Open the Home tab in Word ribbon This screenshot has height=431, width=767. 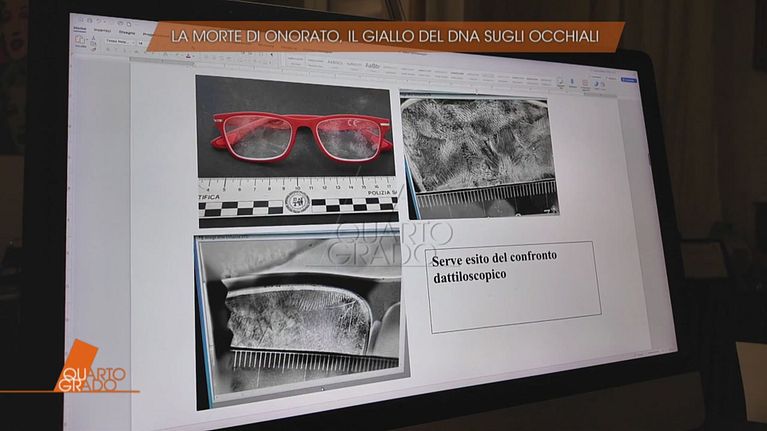79,29
